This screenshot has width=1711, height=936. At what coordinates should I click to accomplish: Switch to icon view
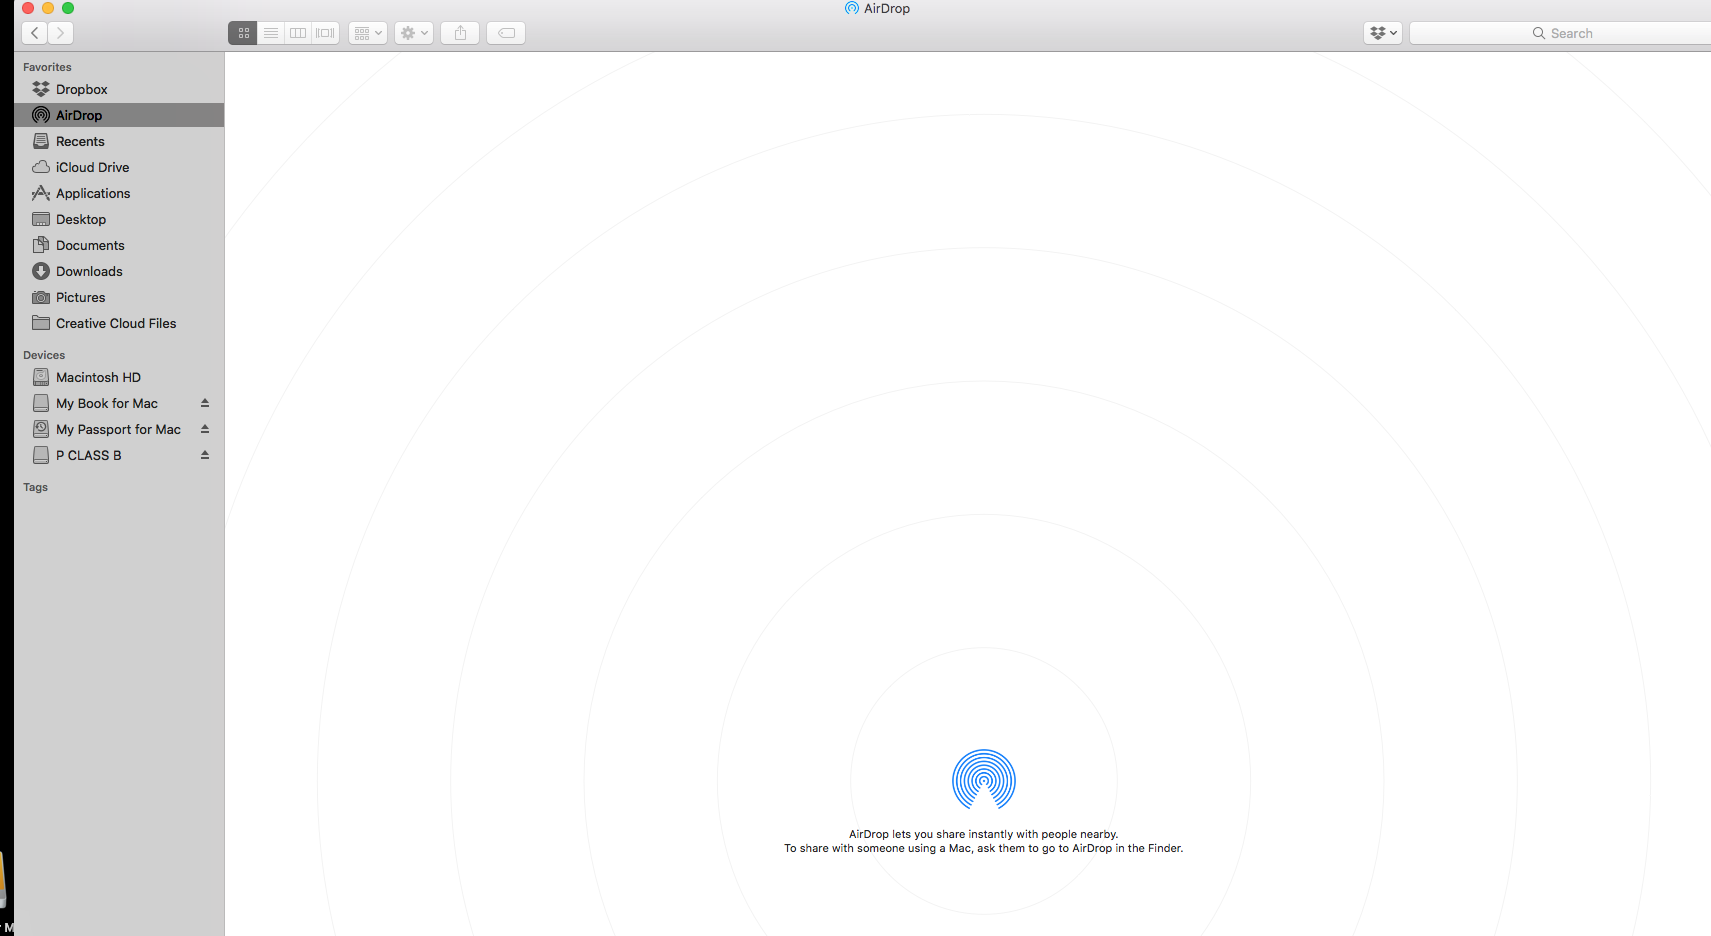coord(243,33)
